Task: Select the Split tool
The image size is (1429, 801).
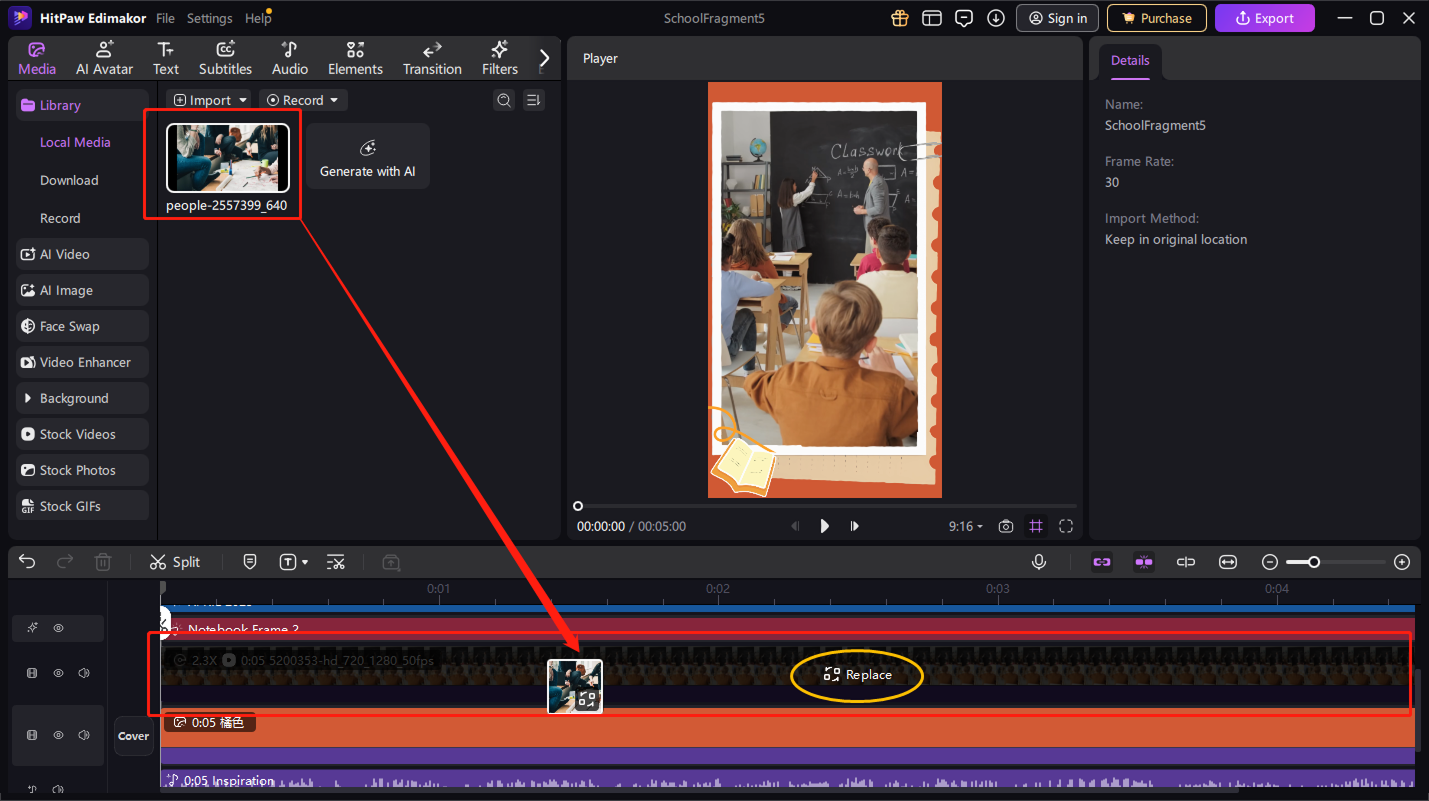Action: click(174, 562)
